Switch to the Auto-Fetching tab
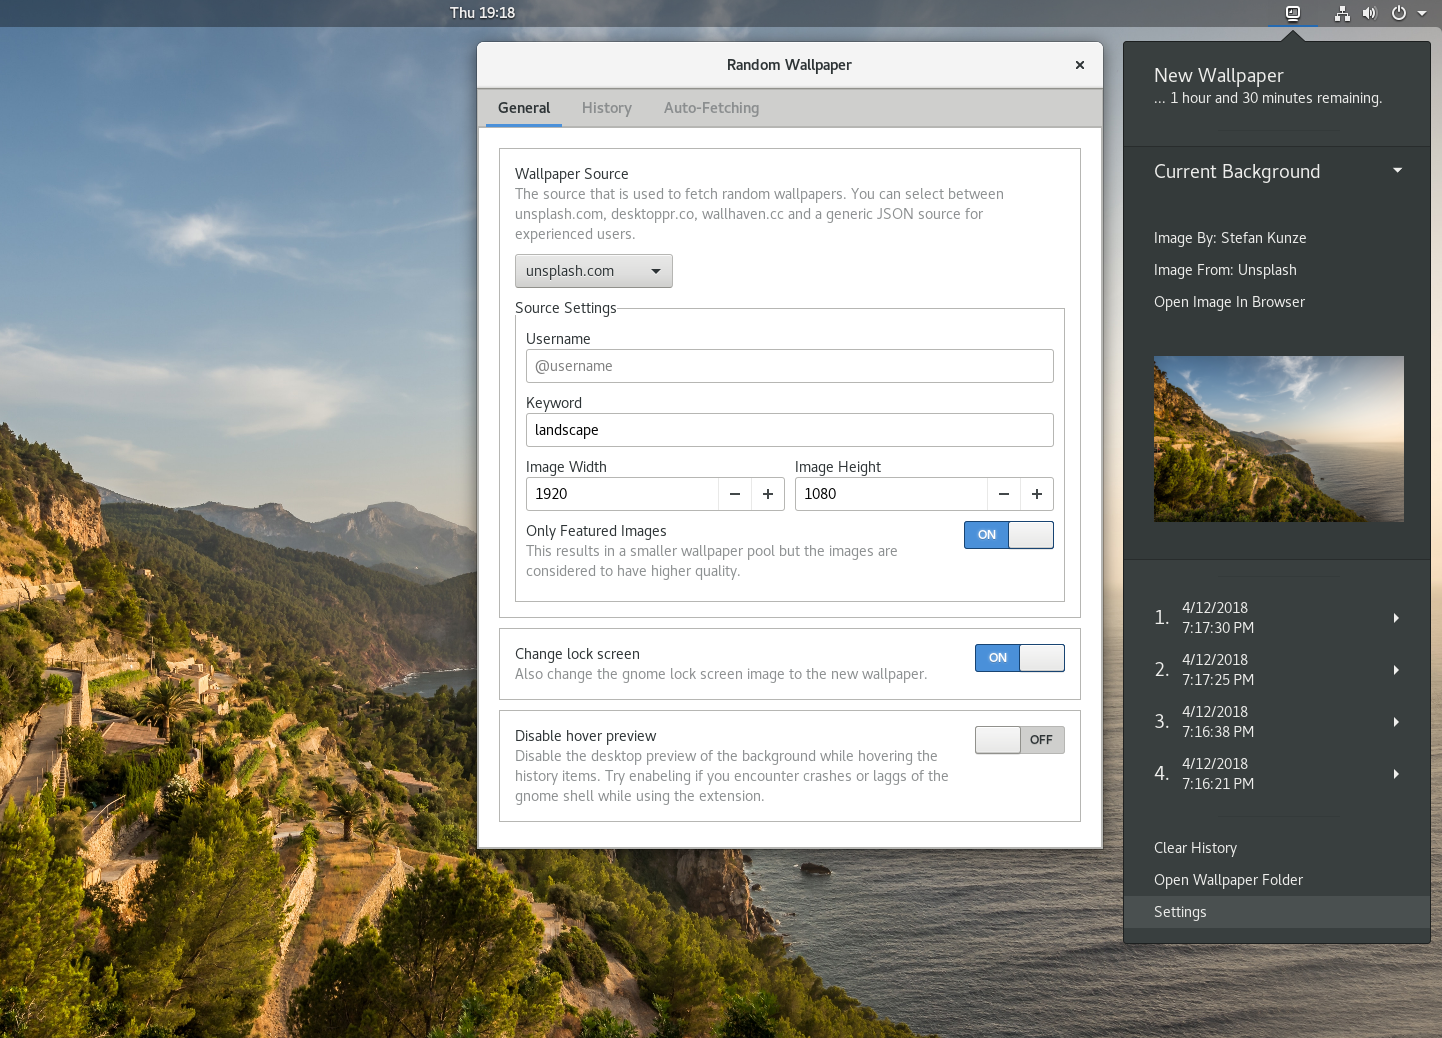The width and height of the screenshot is (1442, 1038). (x=711, y=108)
